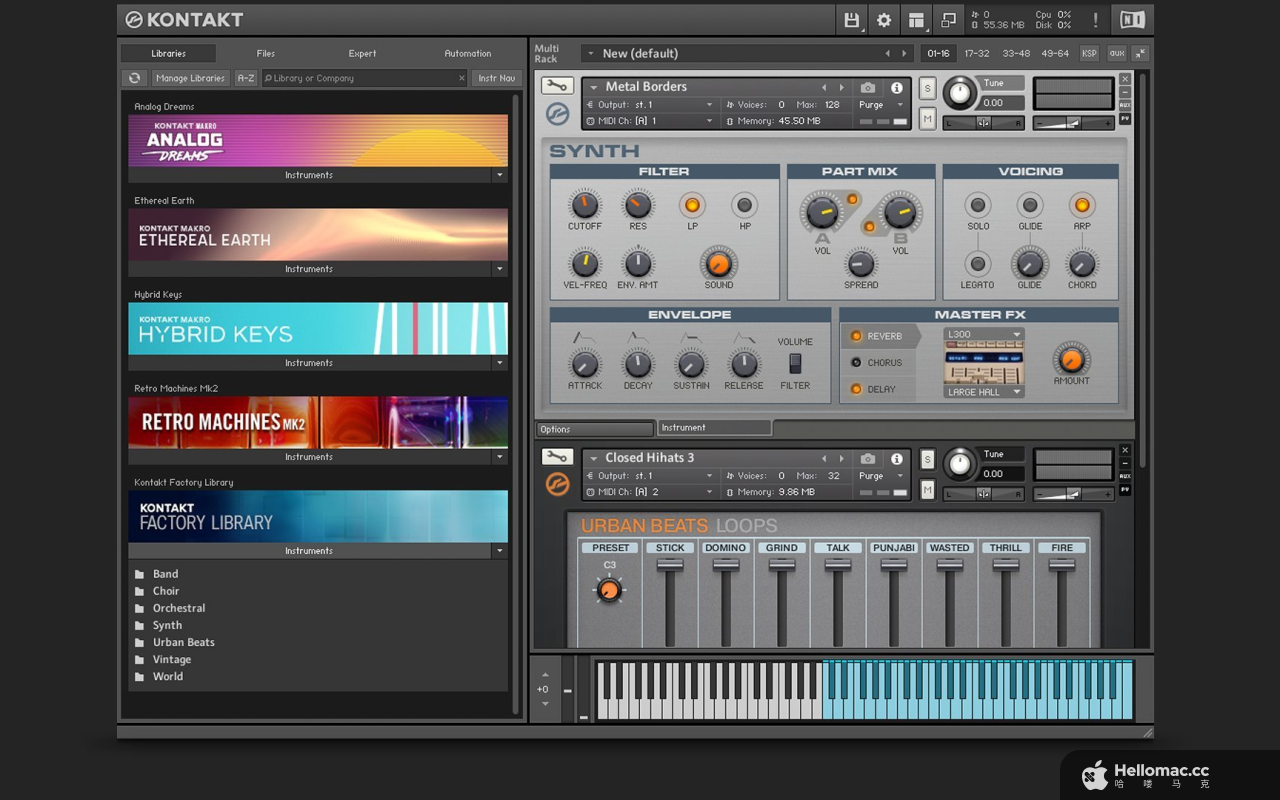The height and width of the screenshot is (800, 1280).
Task: Open the Urban Beats folder
Action: pos(183,642)
